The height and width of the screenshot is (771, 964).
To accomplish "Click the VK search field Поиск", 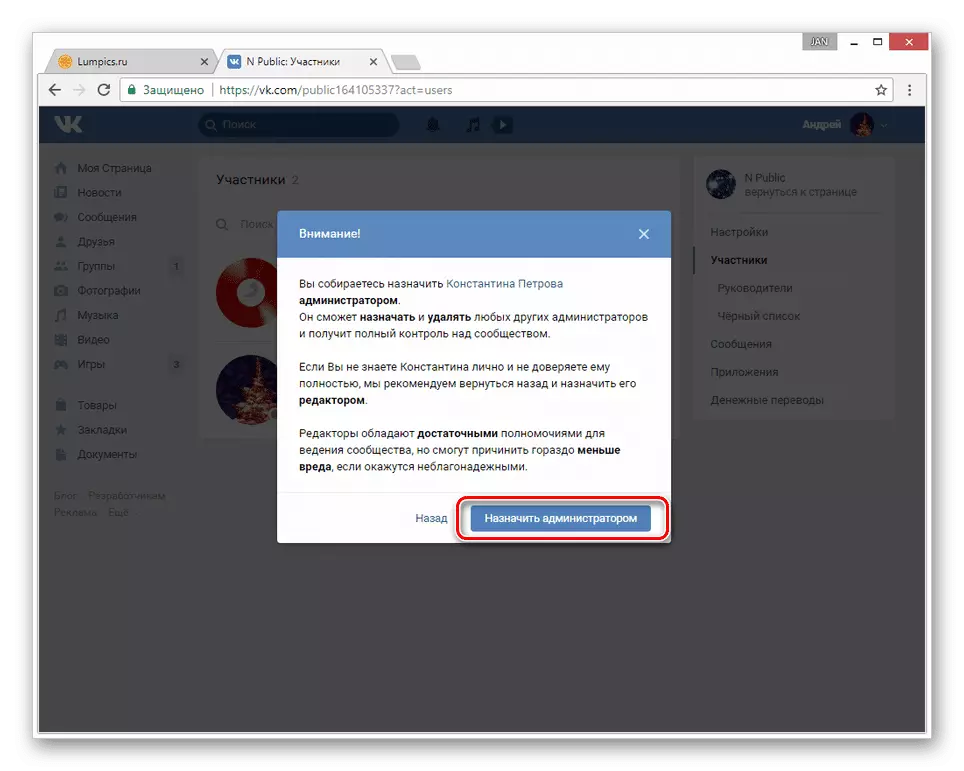I will tap(299, 125).
